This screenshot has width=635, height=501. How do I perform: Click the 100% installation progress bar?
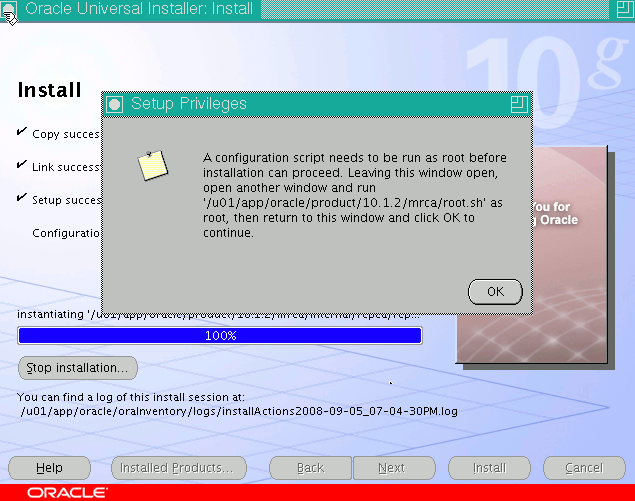(x=220, y=335)
